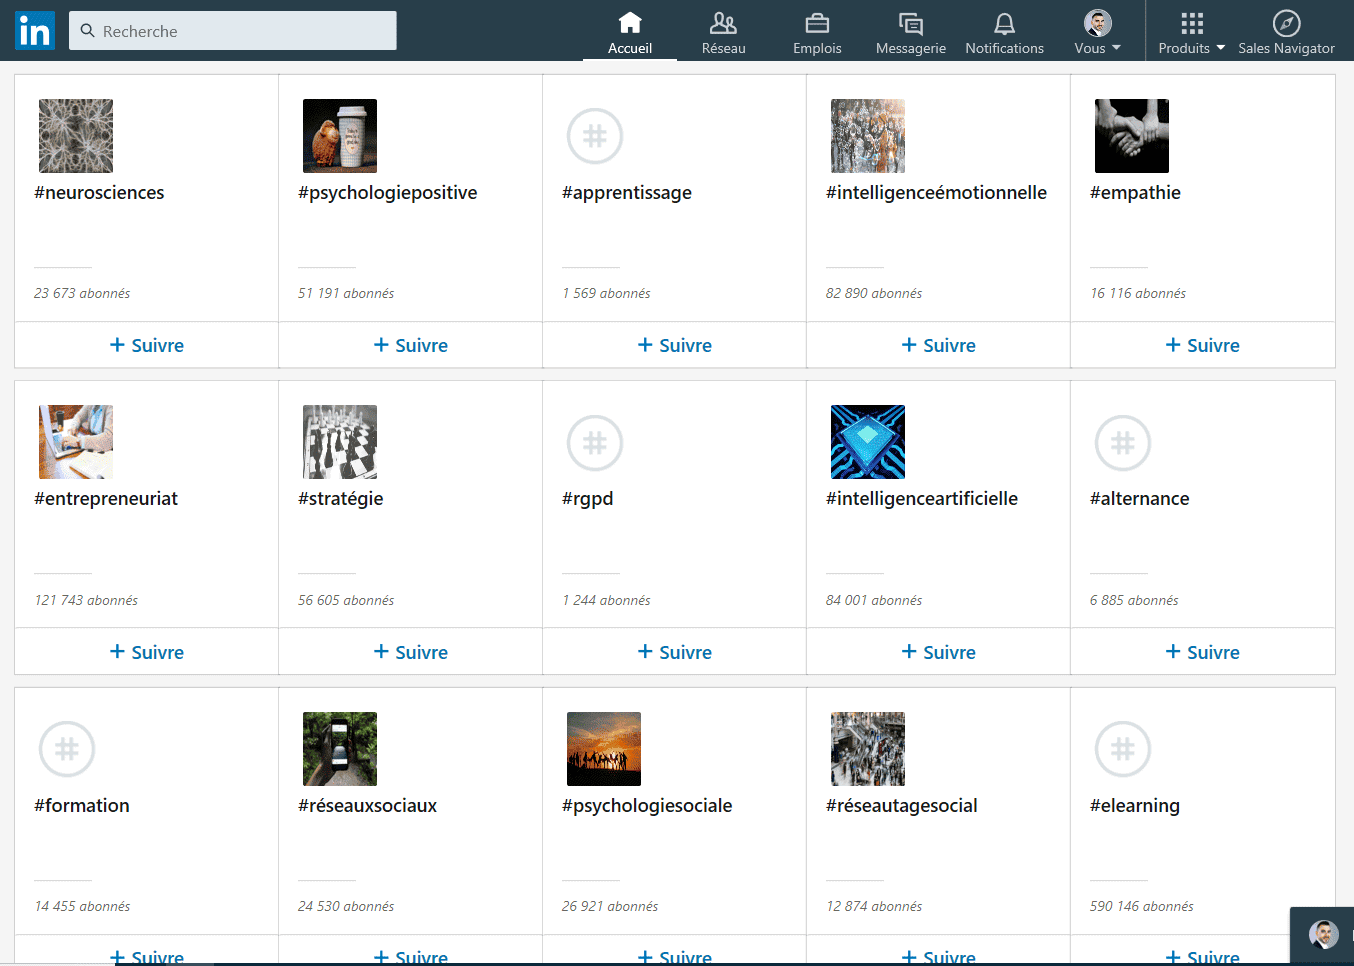
Task: Follow #rgpd with Suivre
Action: [x=674, y=652]
